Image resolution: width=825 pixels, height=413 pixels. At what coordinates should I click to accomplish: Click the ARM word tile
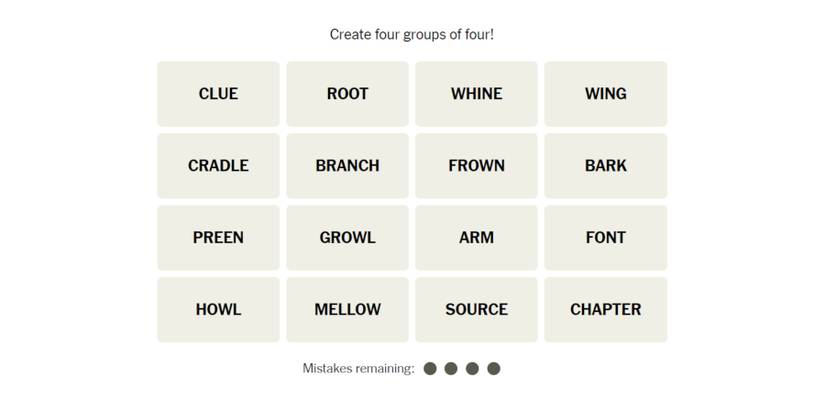(x=476, y=238)
